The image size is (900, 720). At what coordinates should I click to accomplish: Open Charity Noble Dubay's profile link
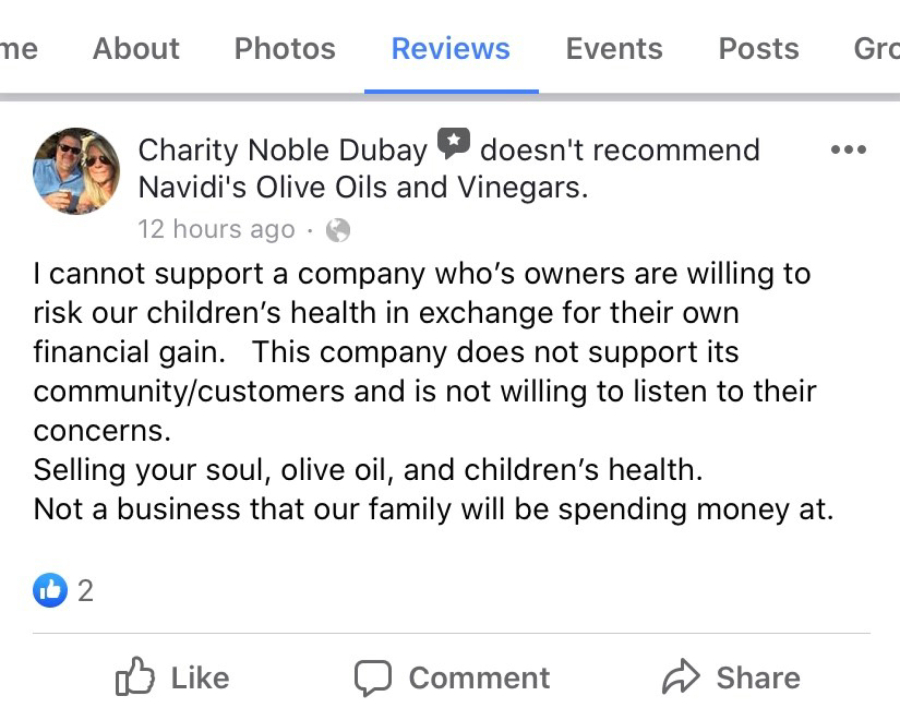click(282, 150)
